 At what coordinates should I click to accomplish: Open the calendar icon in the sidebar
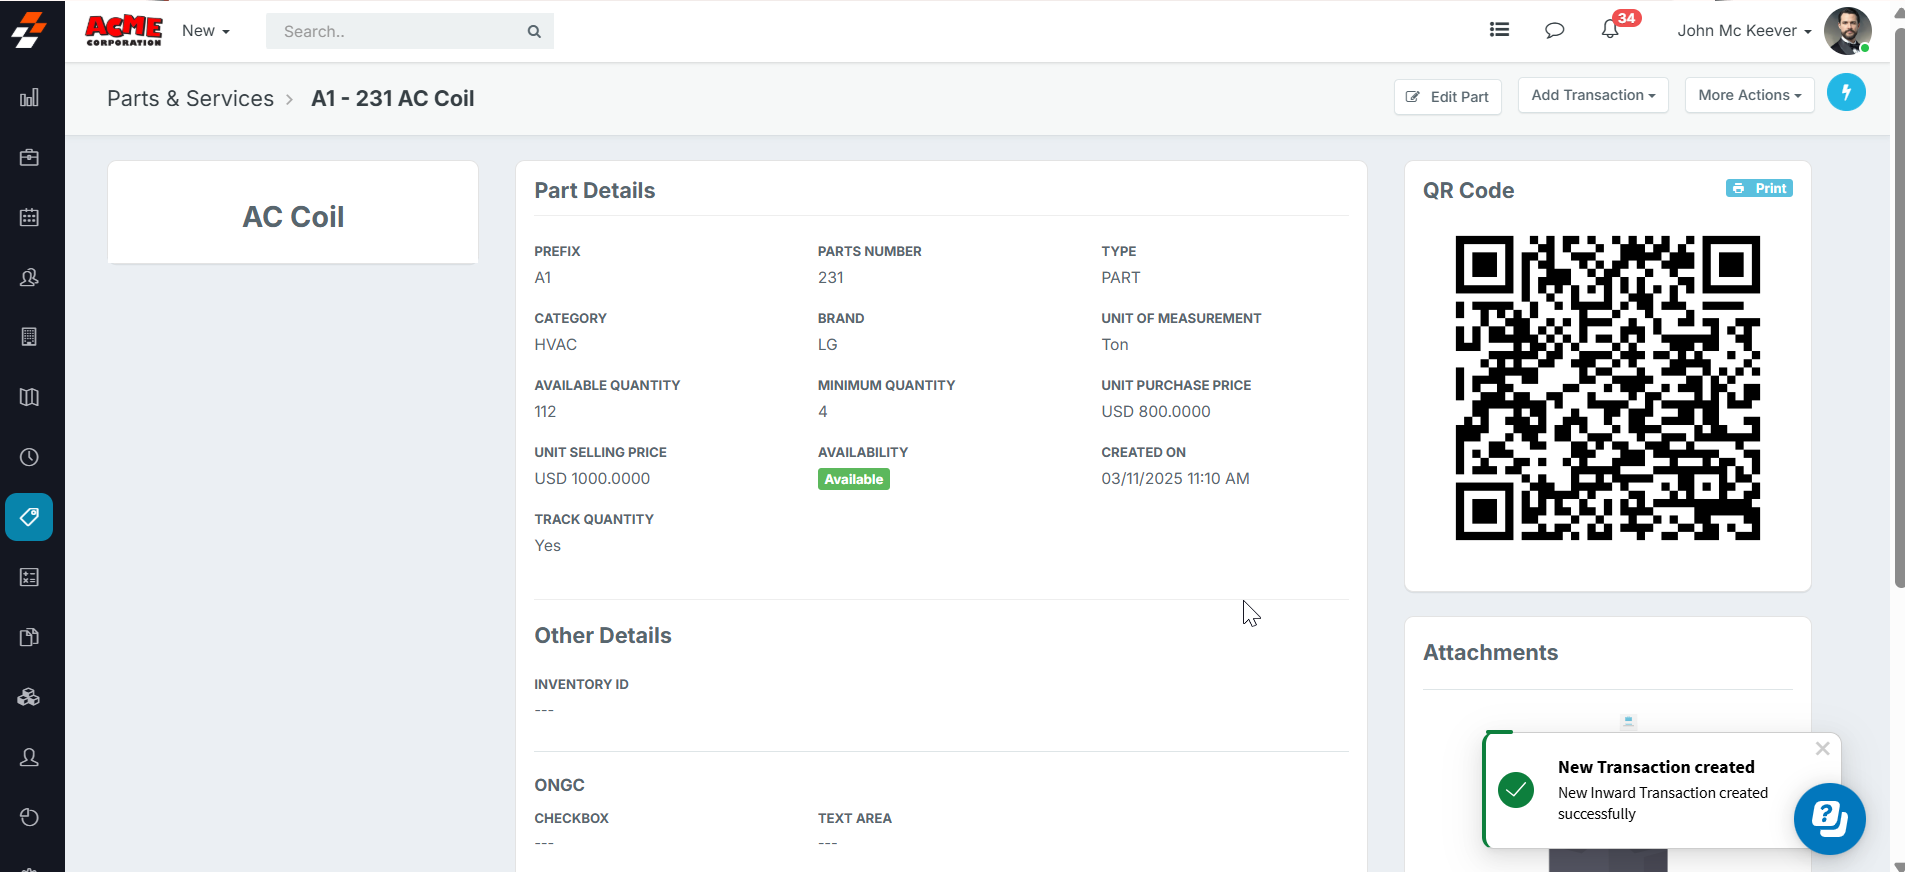click(29, 218)
